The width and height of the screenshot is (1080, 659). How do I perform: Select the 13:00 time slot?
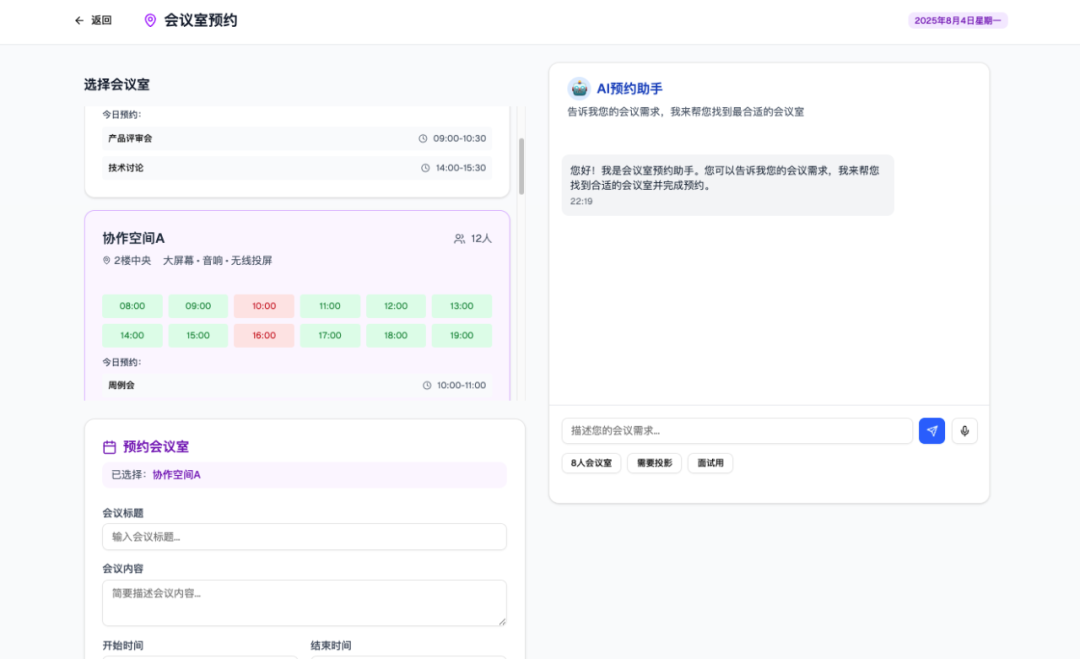click(x=461, y=306)
